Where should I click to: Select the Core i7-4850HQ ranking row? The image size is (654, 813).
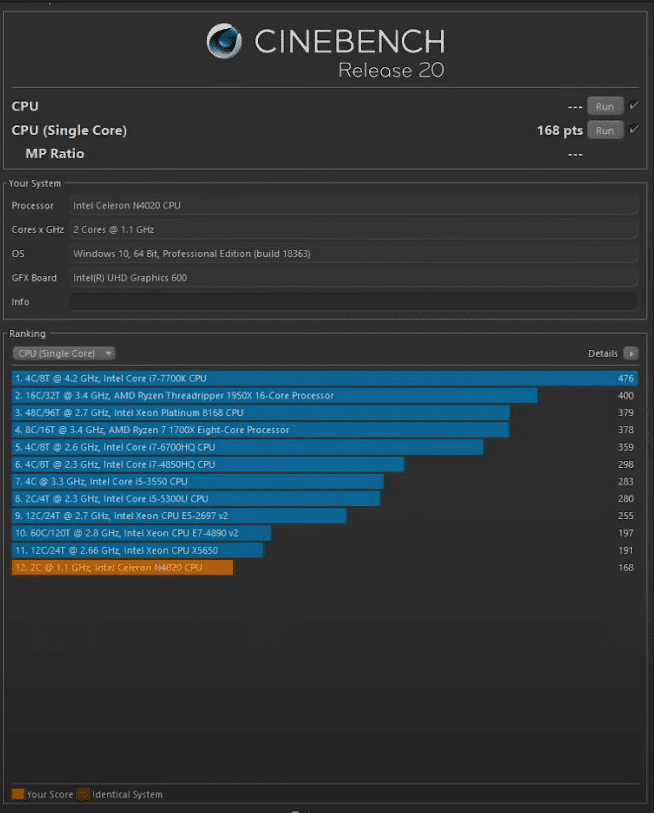coord(325,465)
